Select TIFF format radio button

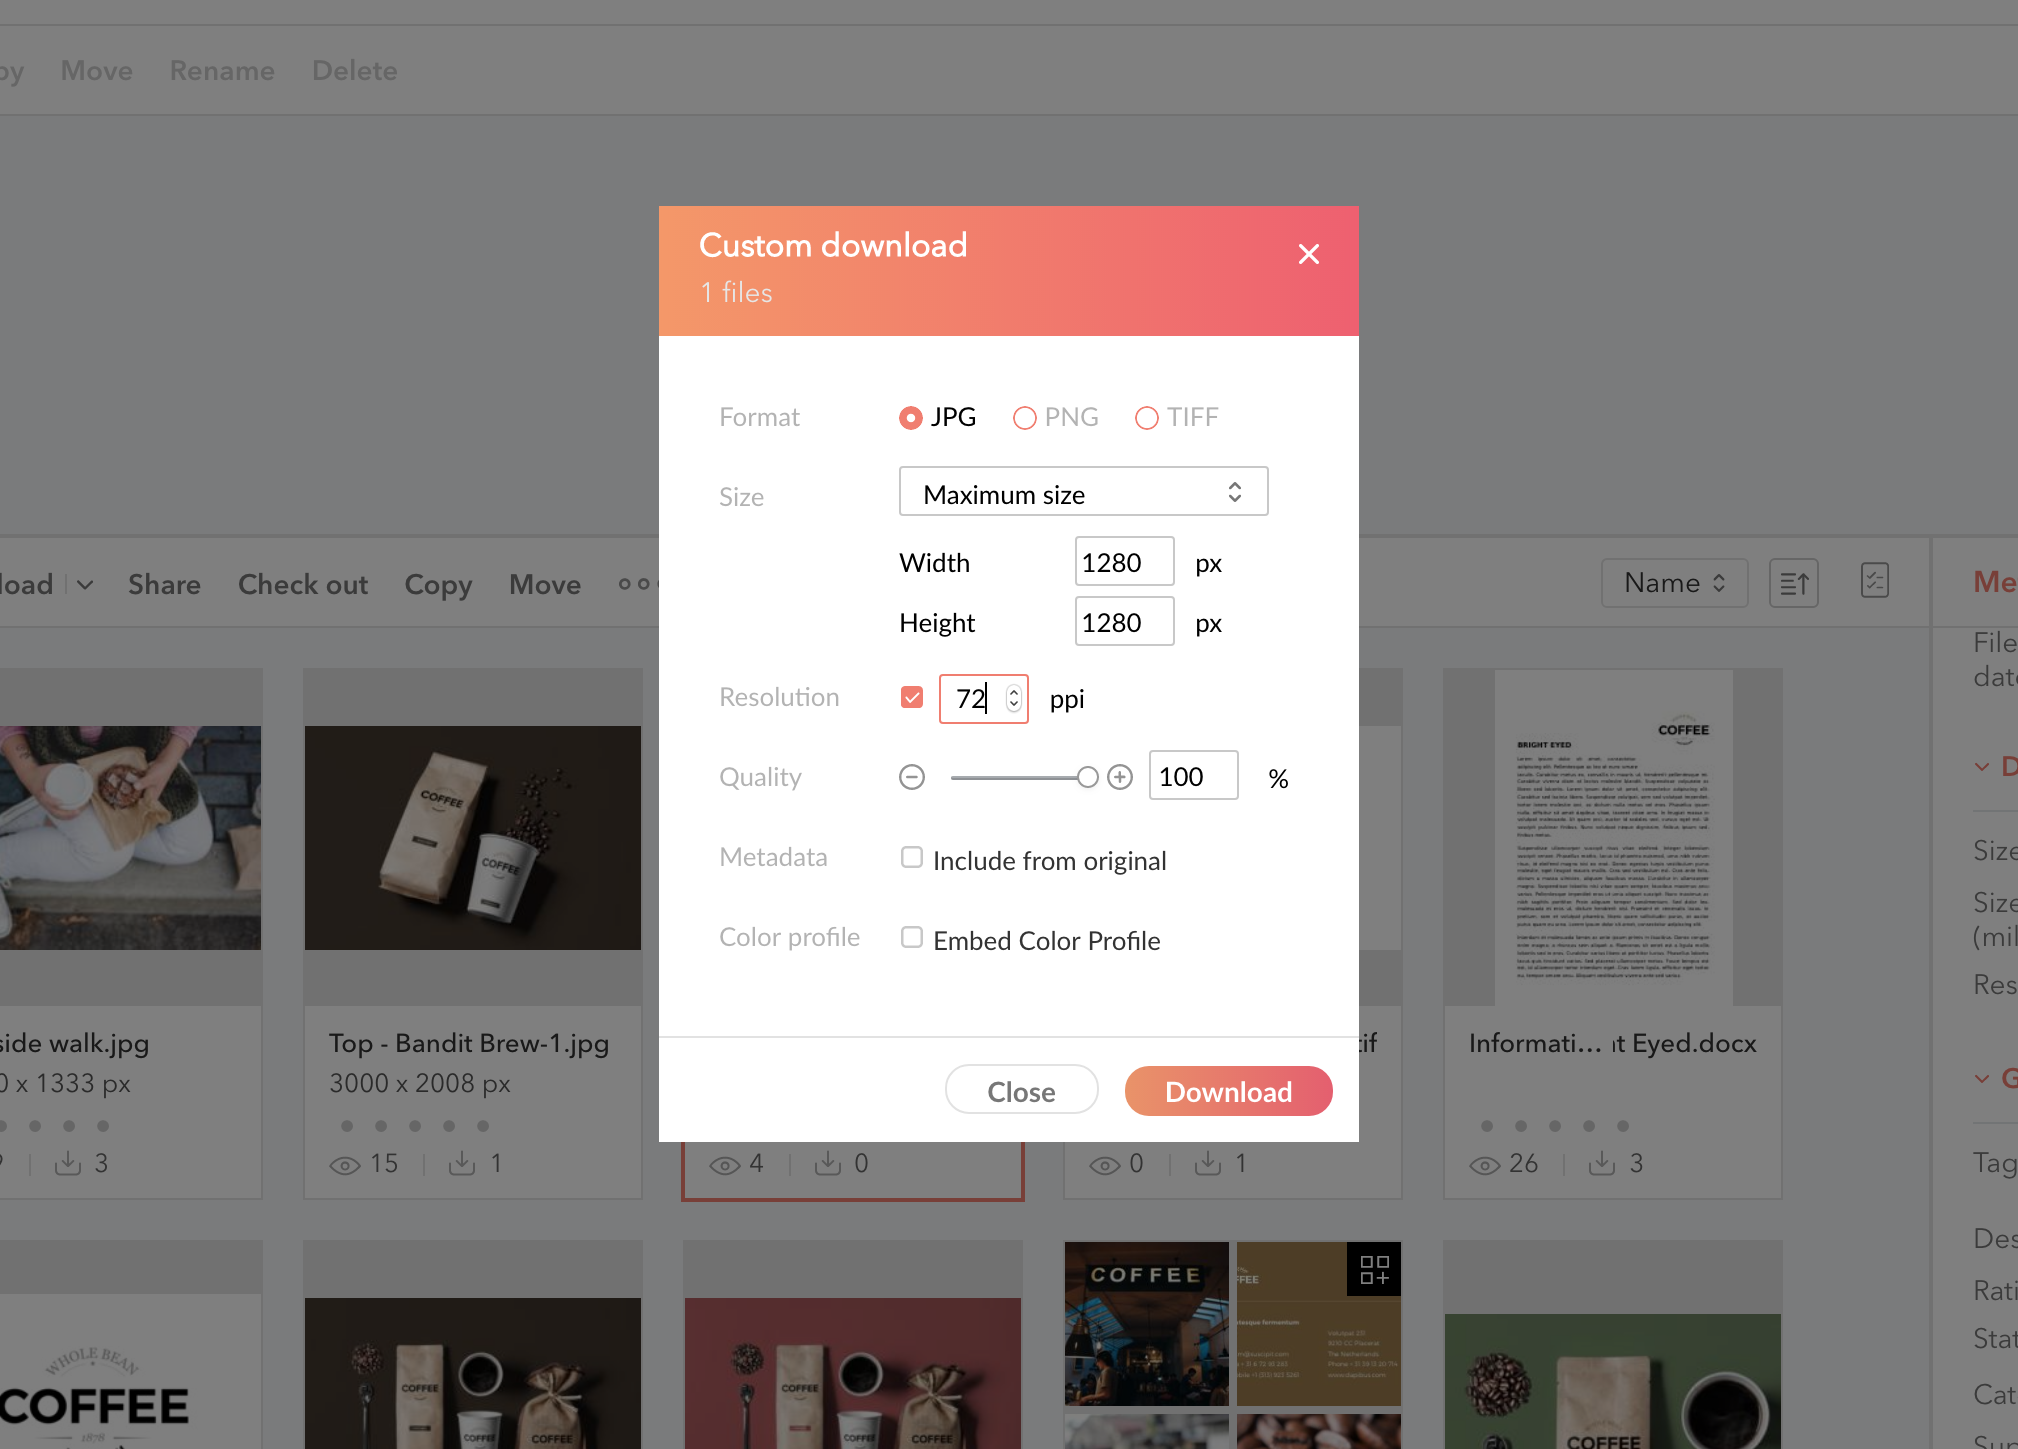coord(1146,418)
